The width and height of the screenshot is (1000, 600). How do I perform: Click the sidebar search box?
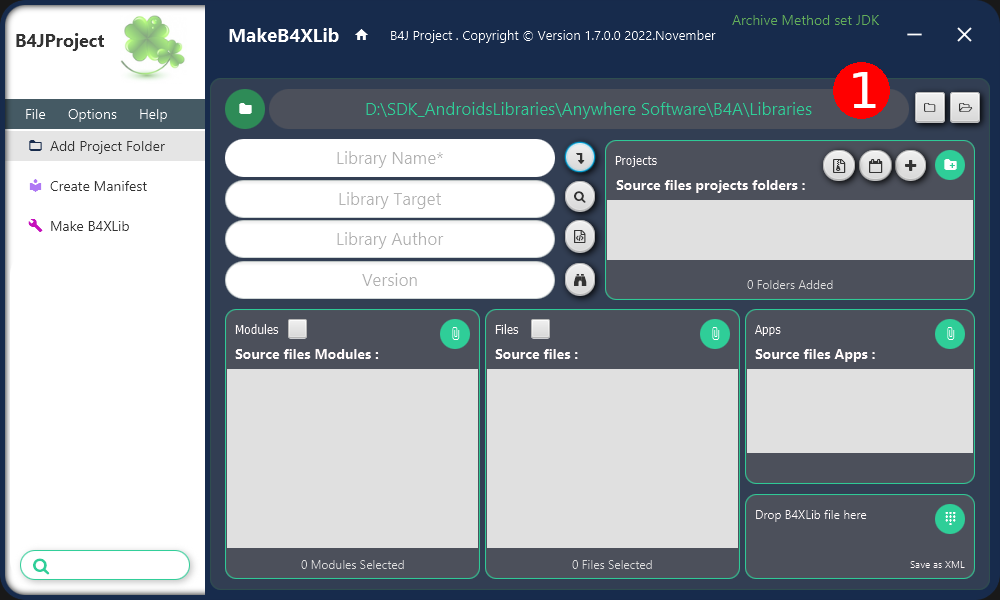tap(105, 566)
